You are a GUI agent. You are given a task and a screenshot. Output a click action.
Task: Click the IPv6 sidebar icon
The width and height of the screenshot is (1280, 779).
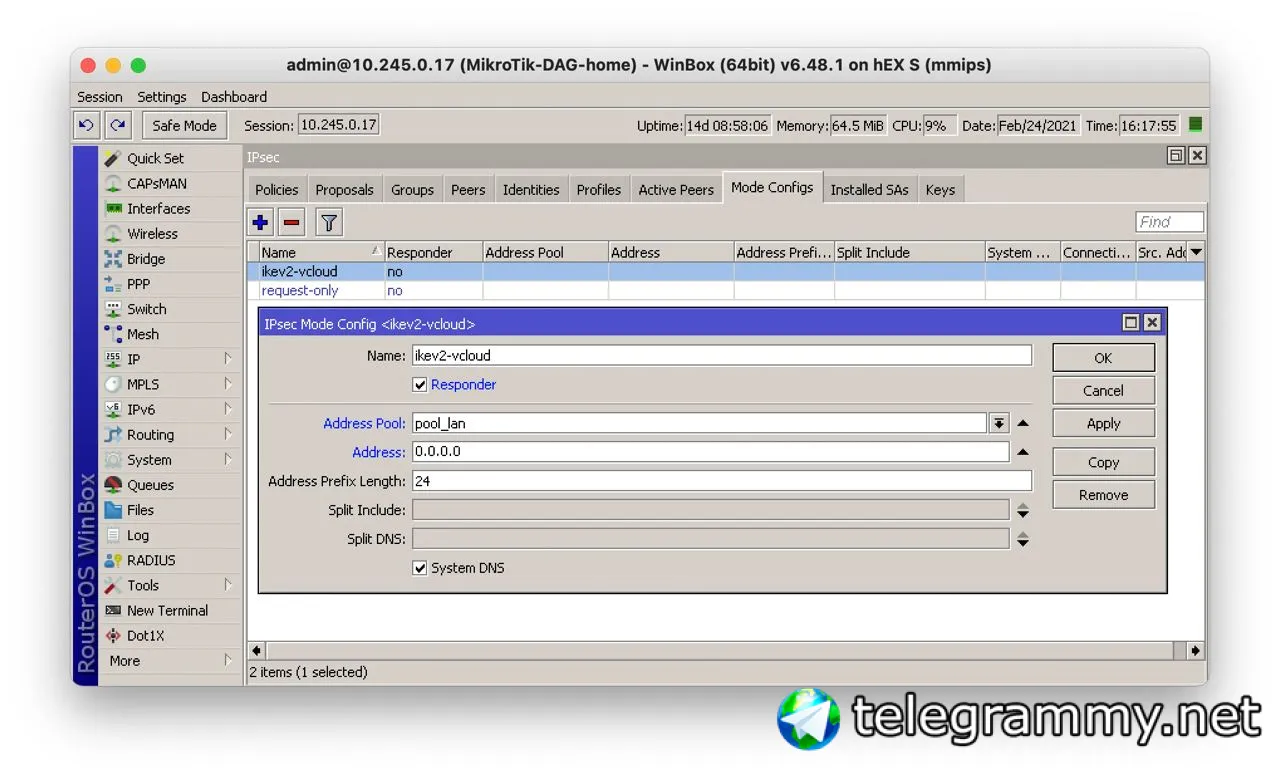tap(114, 410)
